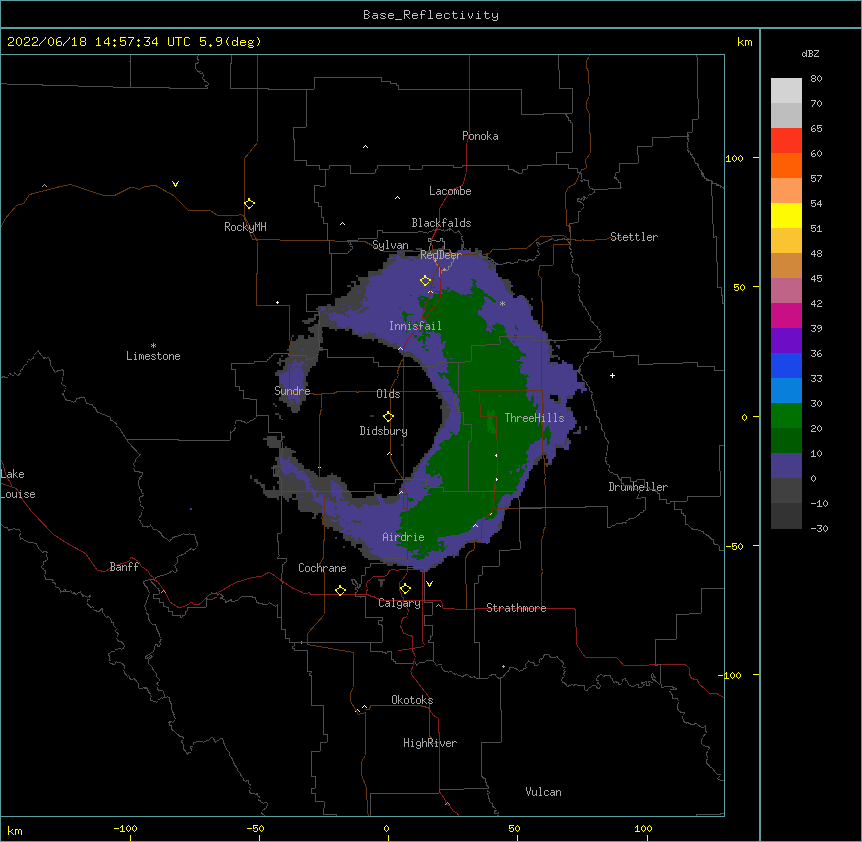Select the orange 57-60 dBZ legend swatch
This screenshot has width=862, height=842.
[786, 165]
